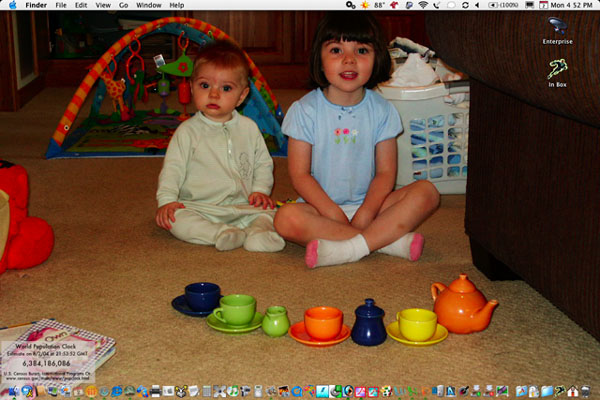
Task: Click the sync arrows menu bar icon
Action: [x=465, y=5]
